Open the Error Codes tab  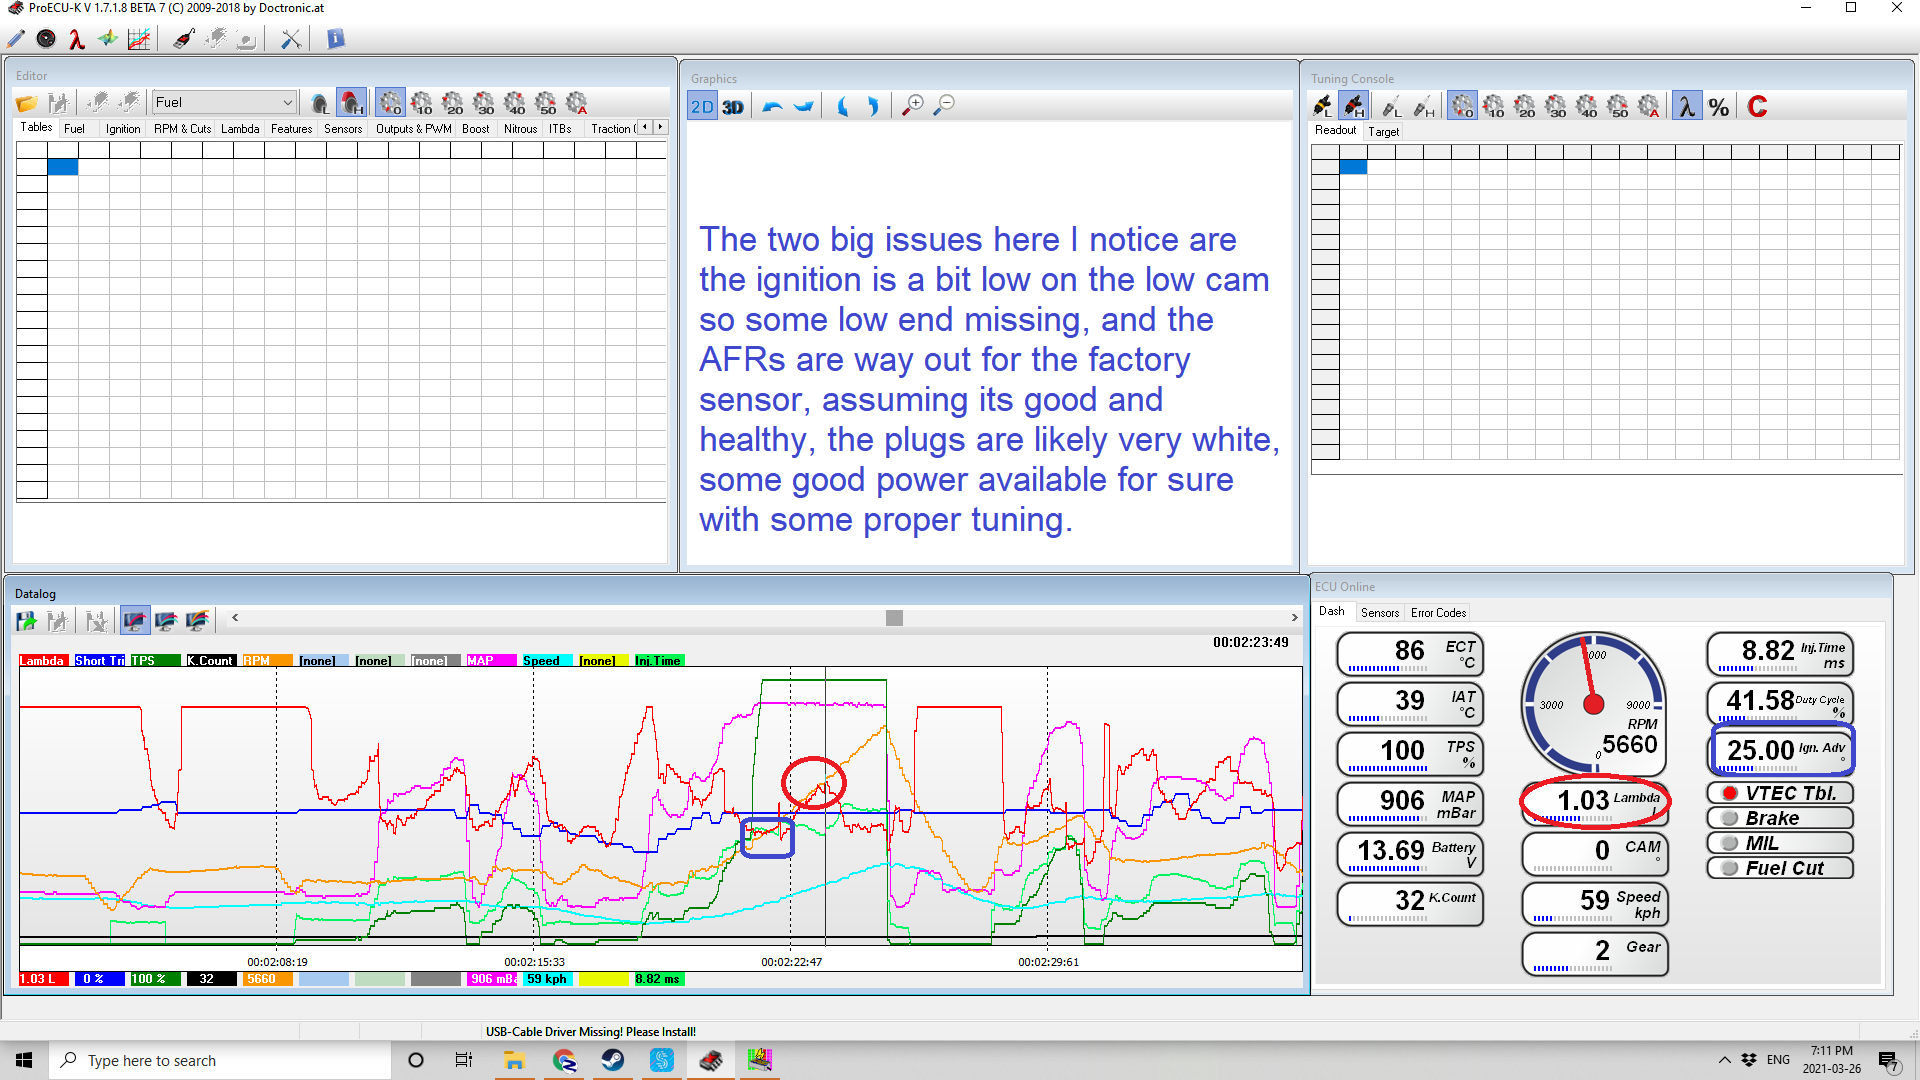[1438, 613]
